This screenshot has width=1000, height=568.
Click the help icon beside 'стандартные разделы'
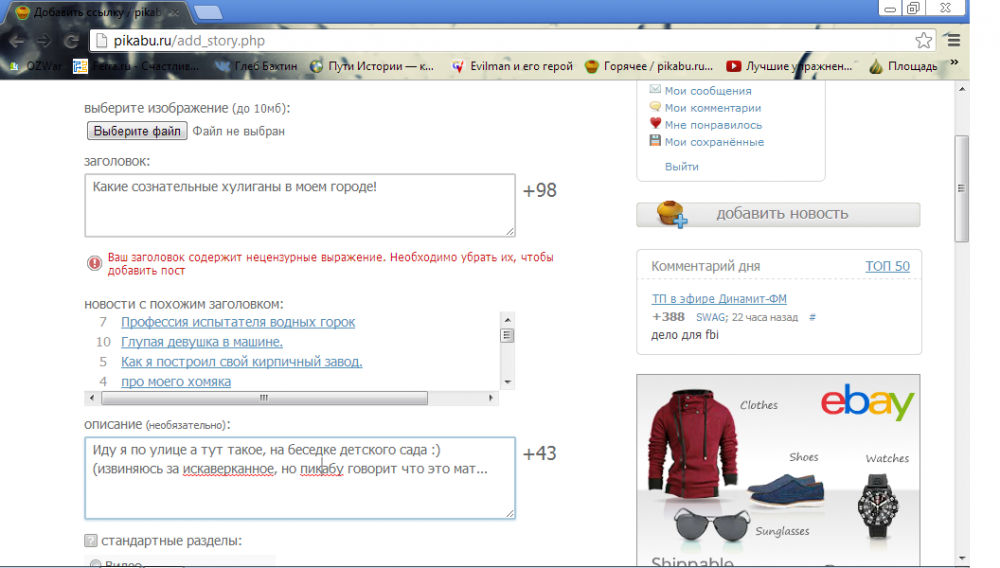pyautogui.click(x=91, y=541)
